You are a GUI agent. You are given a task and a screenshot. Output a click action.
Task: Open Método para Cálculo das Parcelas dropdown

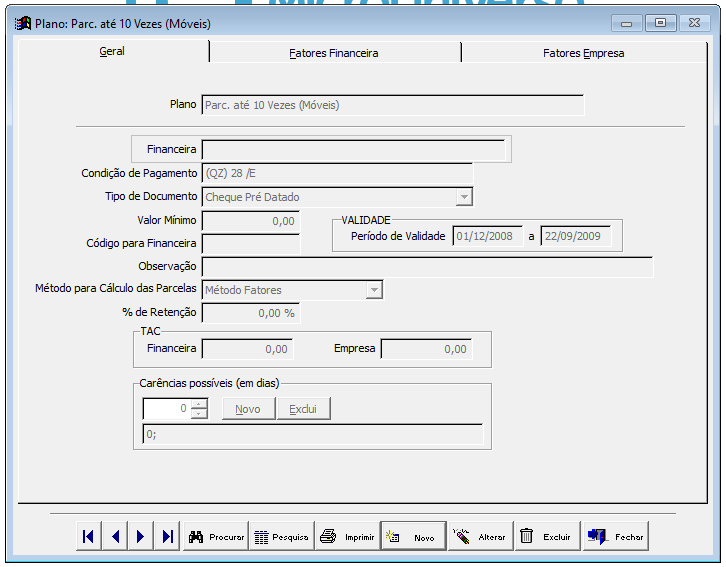374,290
